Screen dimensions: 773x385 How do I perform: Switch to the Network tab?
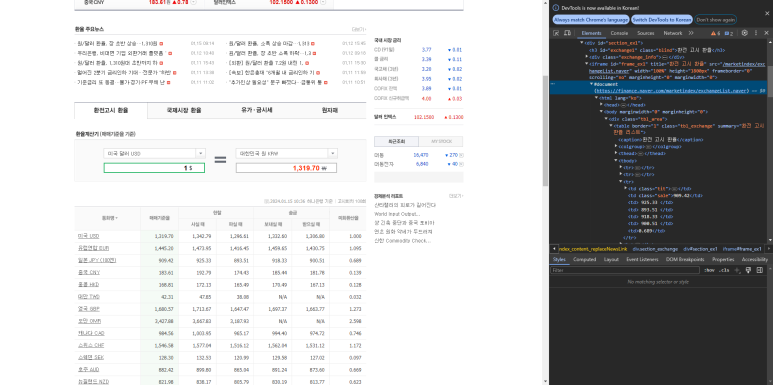tap(672, 33)
